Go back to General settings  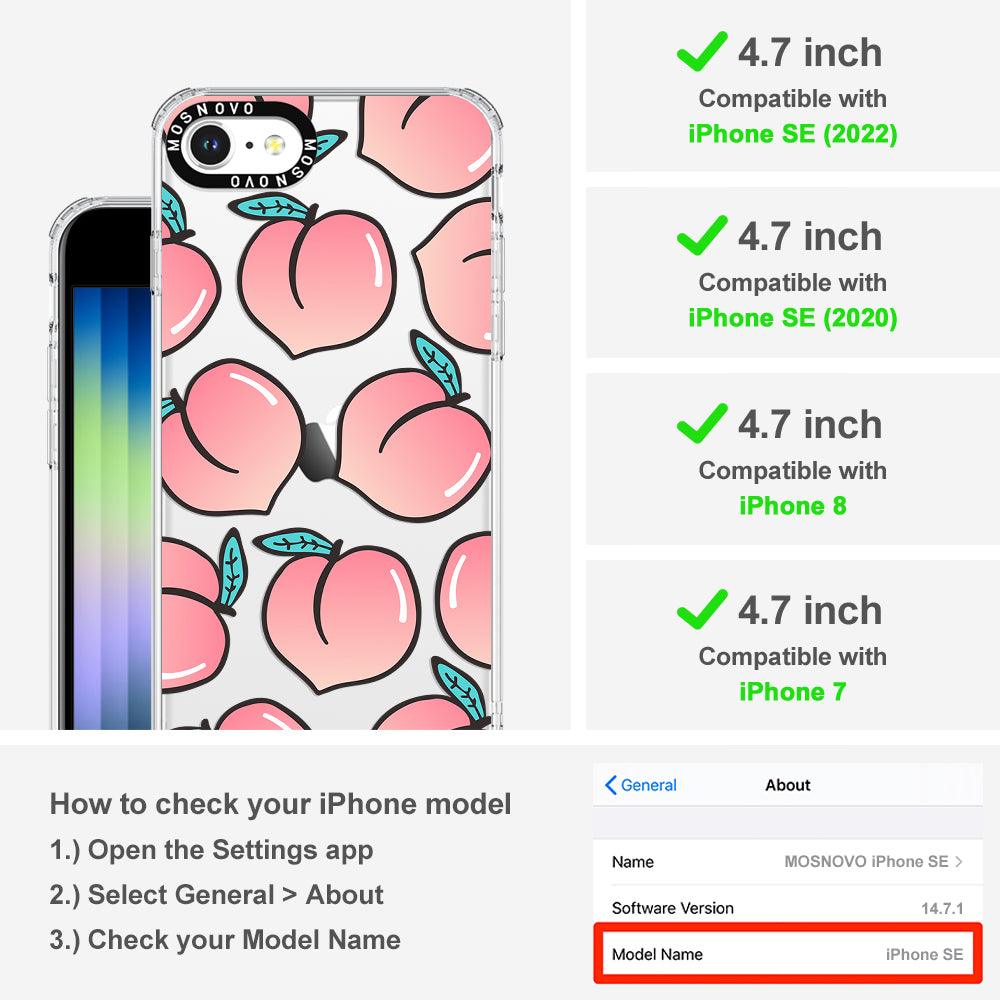point(641,785)
